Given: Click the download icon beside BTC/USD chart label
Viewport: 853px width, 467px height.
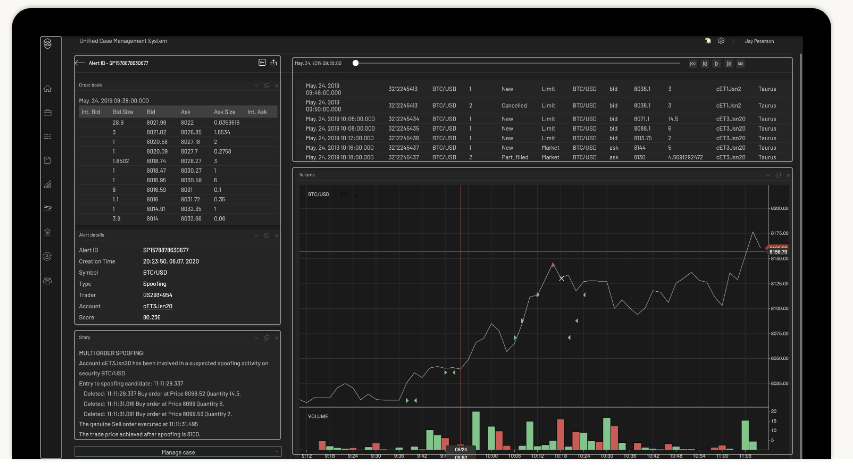Looking at the screenshot, I should (x=356, y=194).
